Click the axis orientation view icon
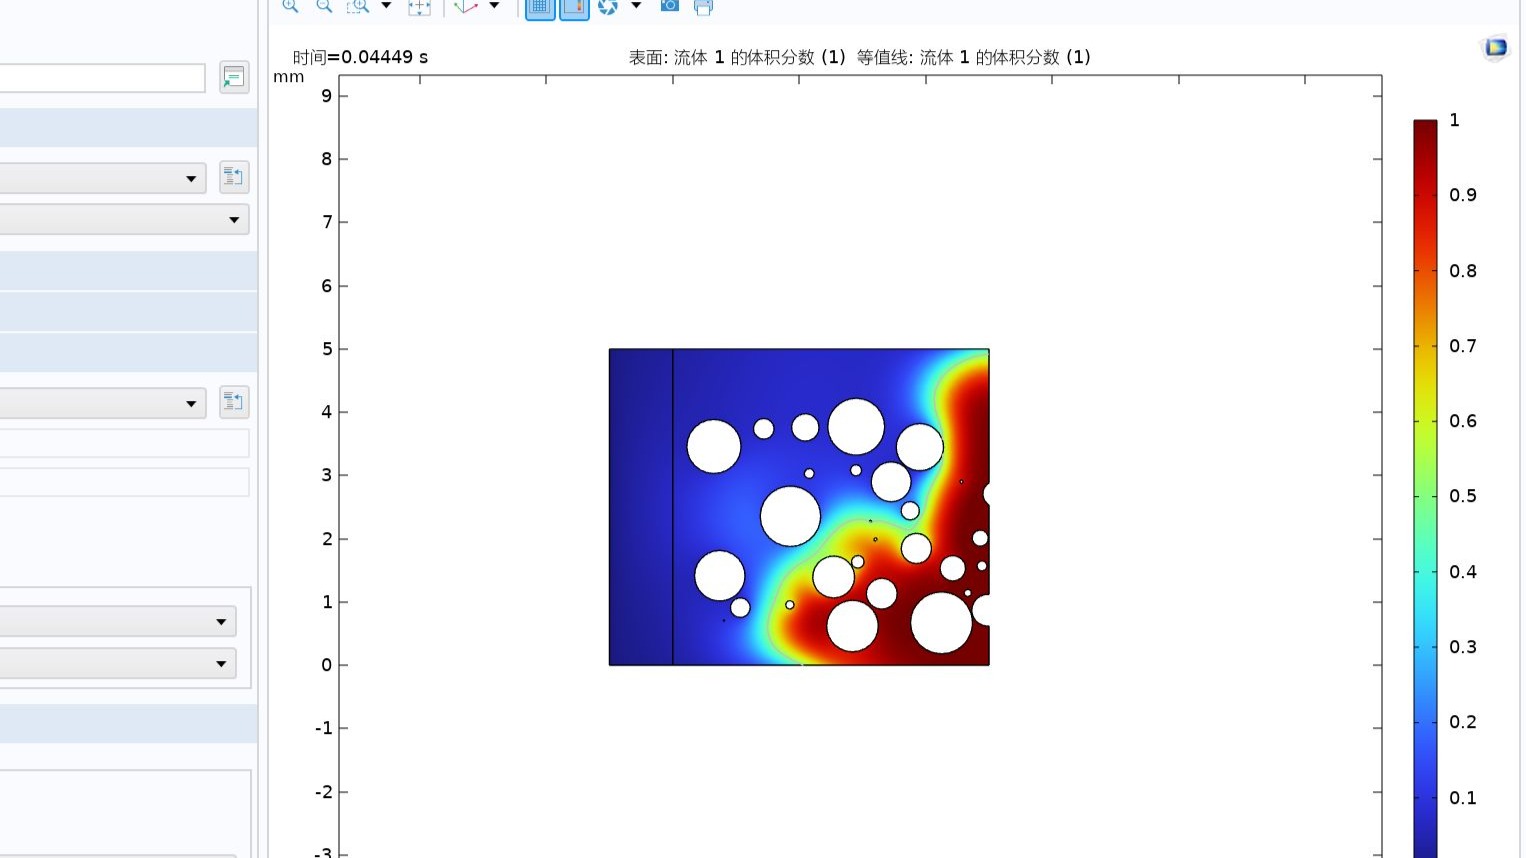Screen dimensions: 1526x858 pyautogui.click(x=466, y=6)
